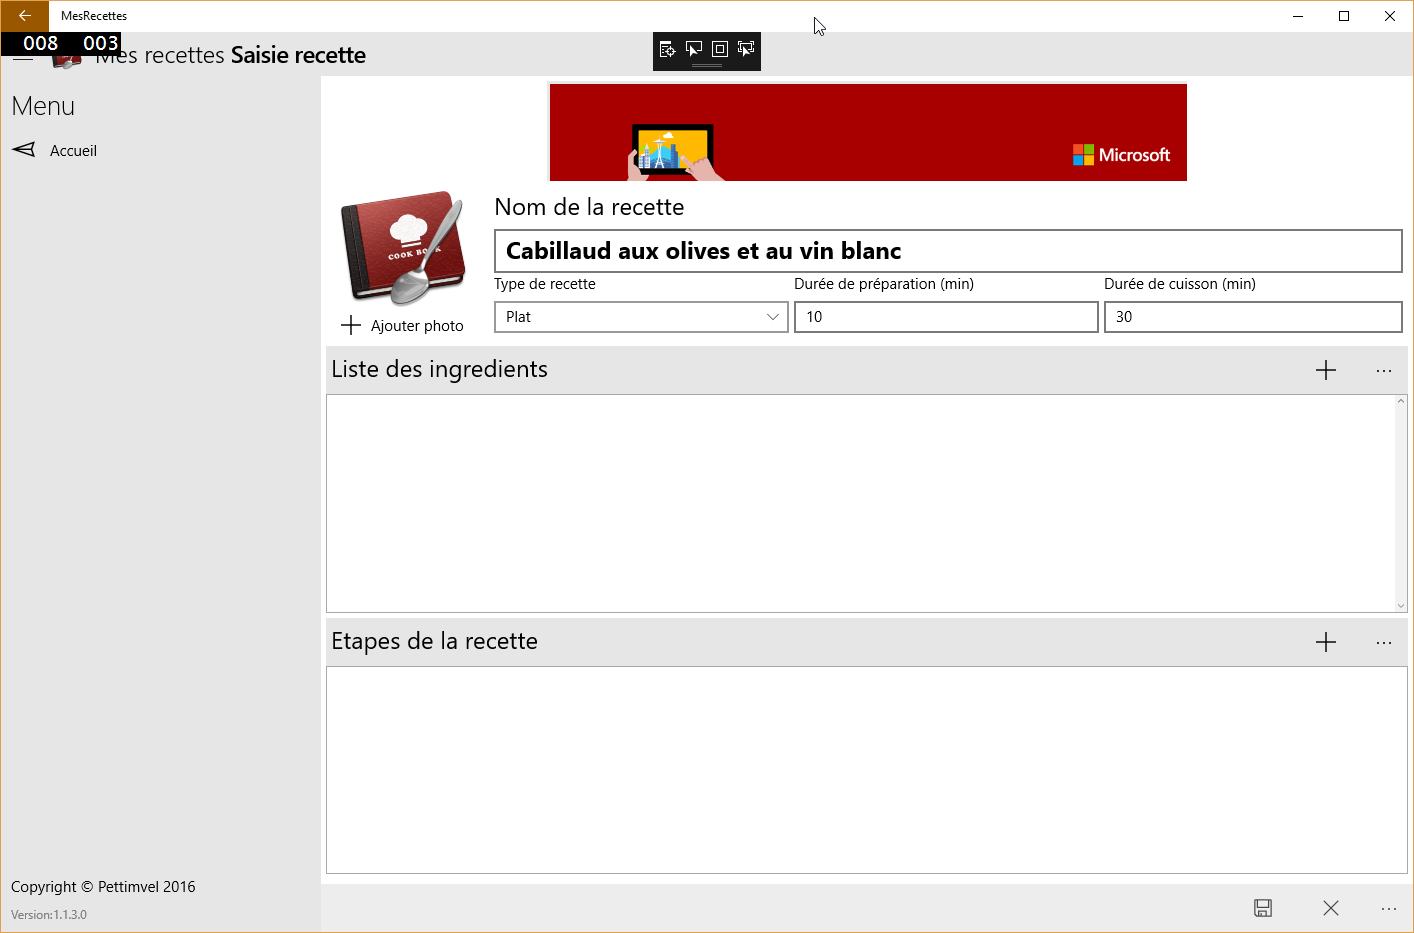The width and height of the screenshot is (1414, 933).
Task: Open bottom app bar more options
Action: 1389,908
